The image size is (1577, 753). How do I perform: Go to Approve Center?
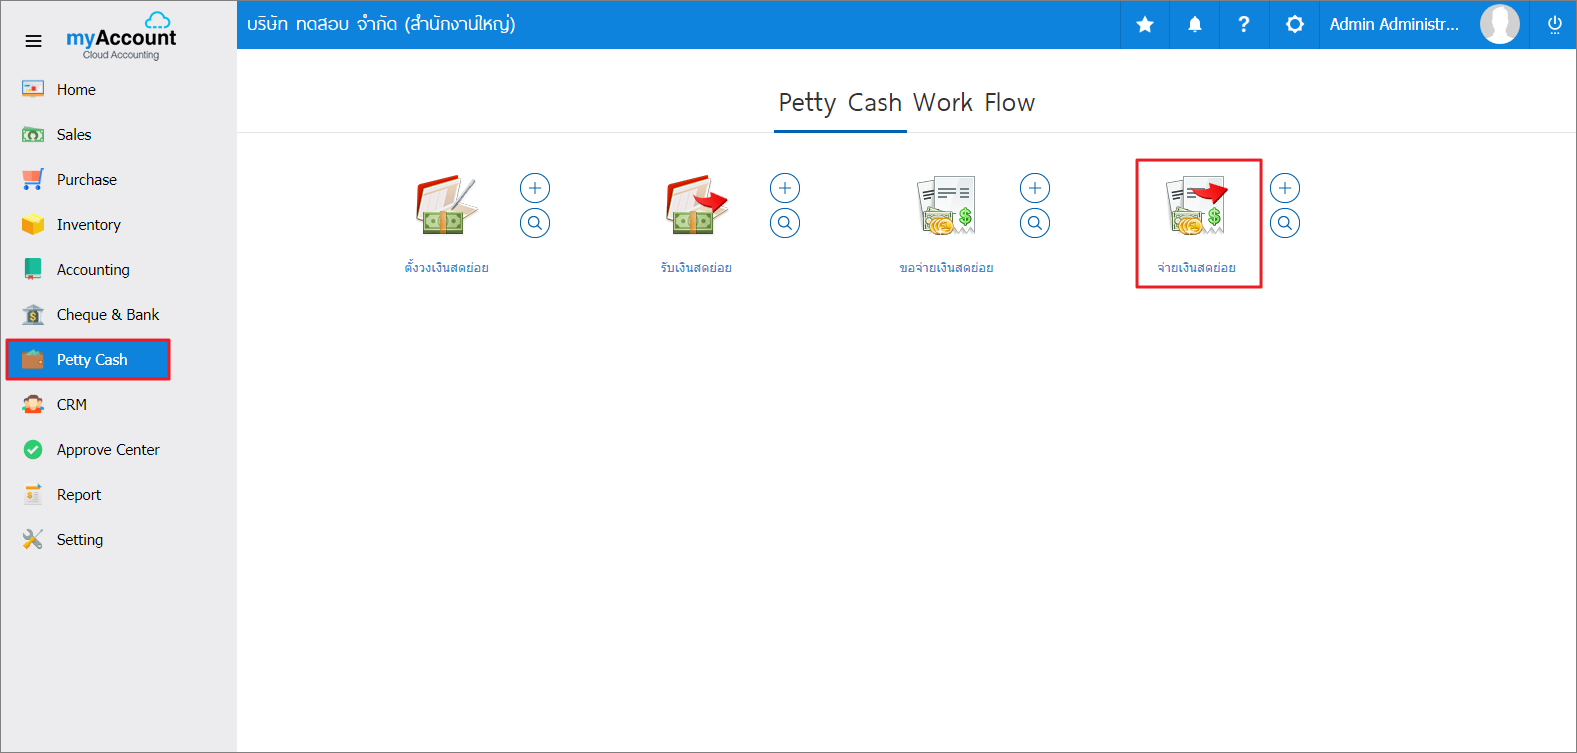tap(108, 450)
